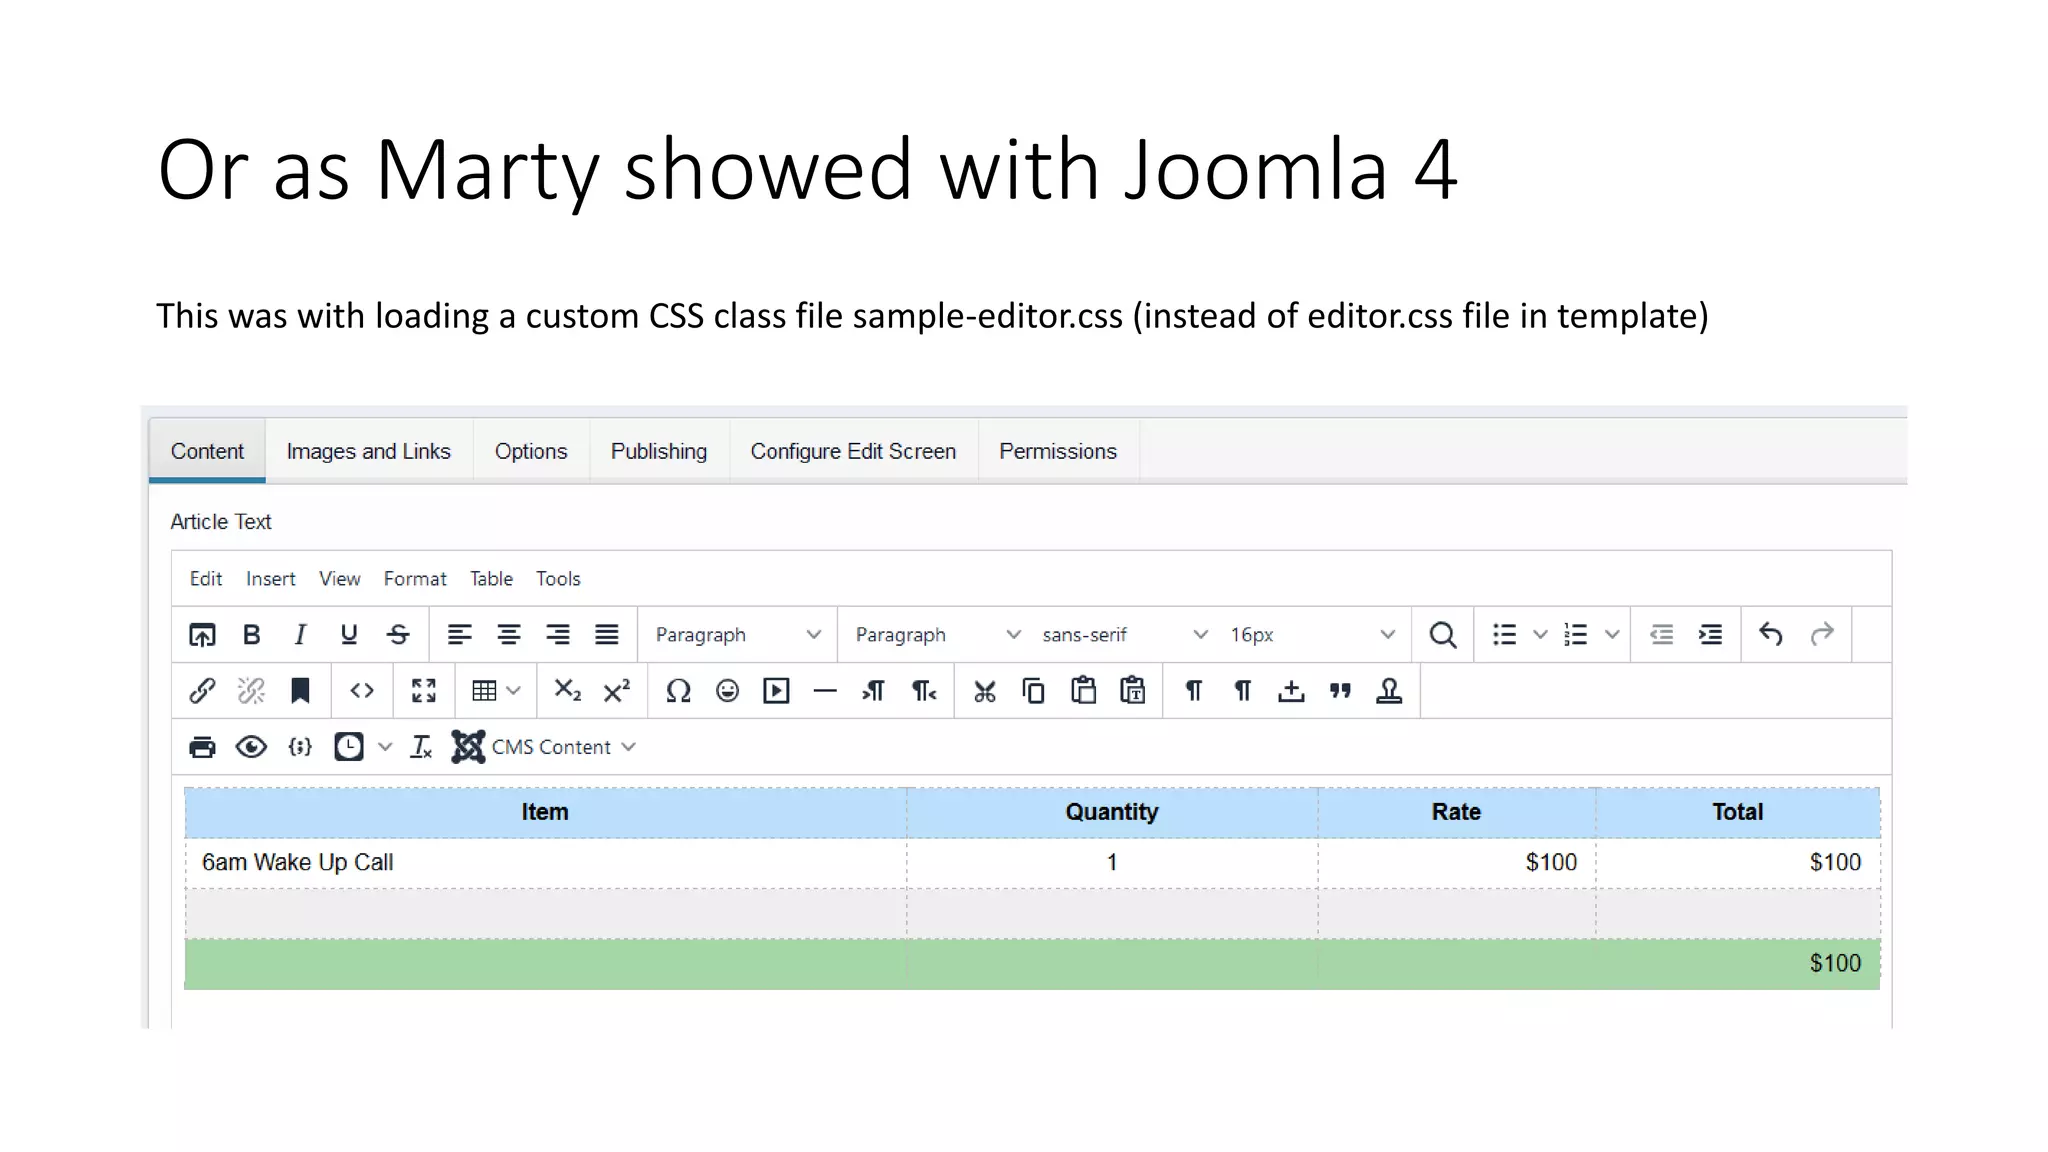Open the sans-serif font family dropdown

tap(1125, 635)
